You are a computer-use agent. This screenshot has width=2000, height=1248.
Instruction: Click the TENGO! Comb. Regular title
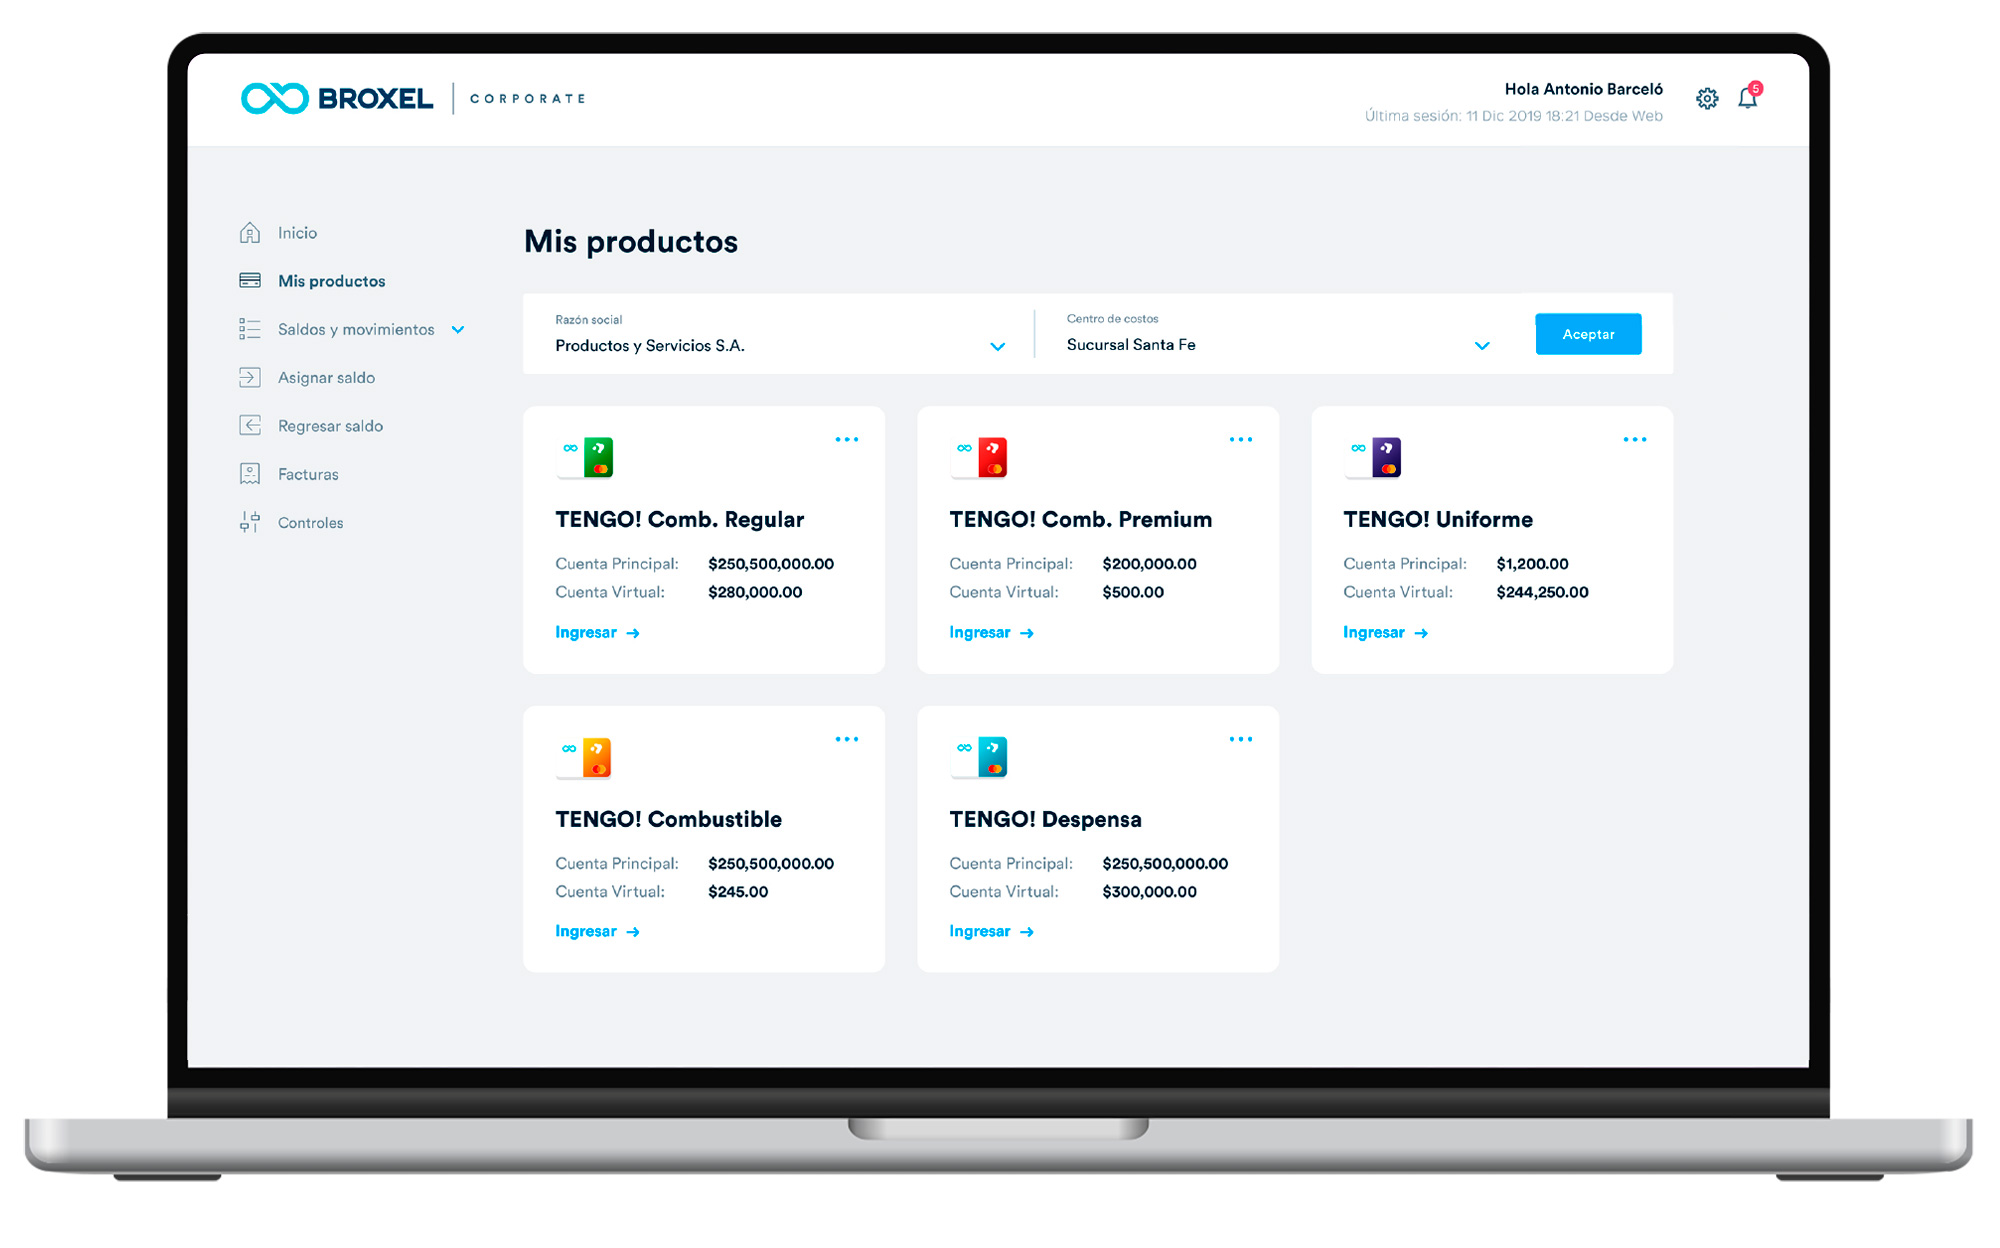click(x=679, y=519)
